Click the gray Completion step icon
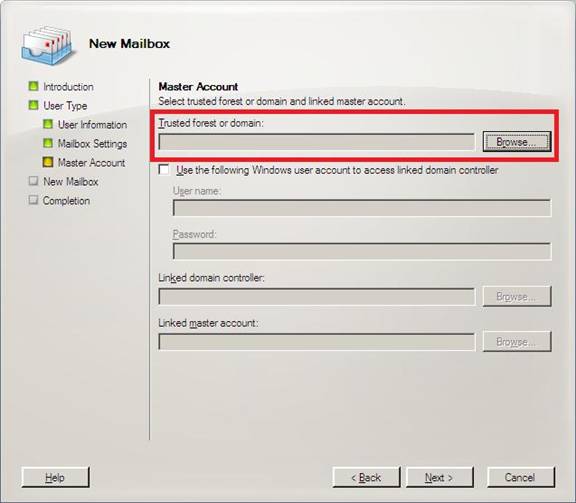Viewport: 576px width, 503px height. 33,200
